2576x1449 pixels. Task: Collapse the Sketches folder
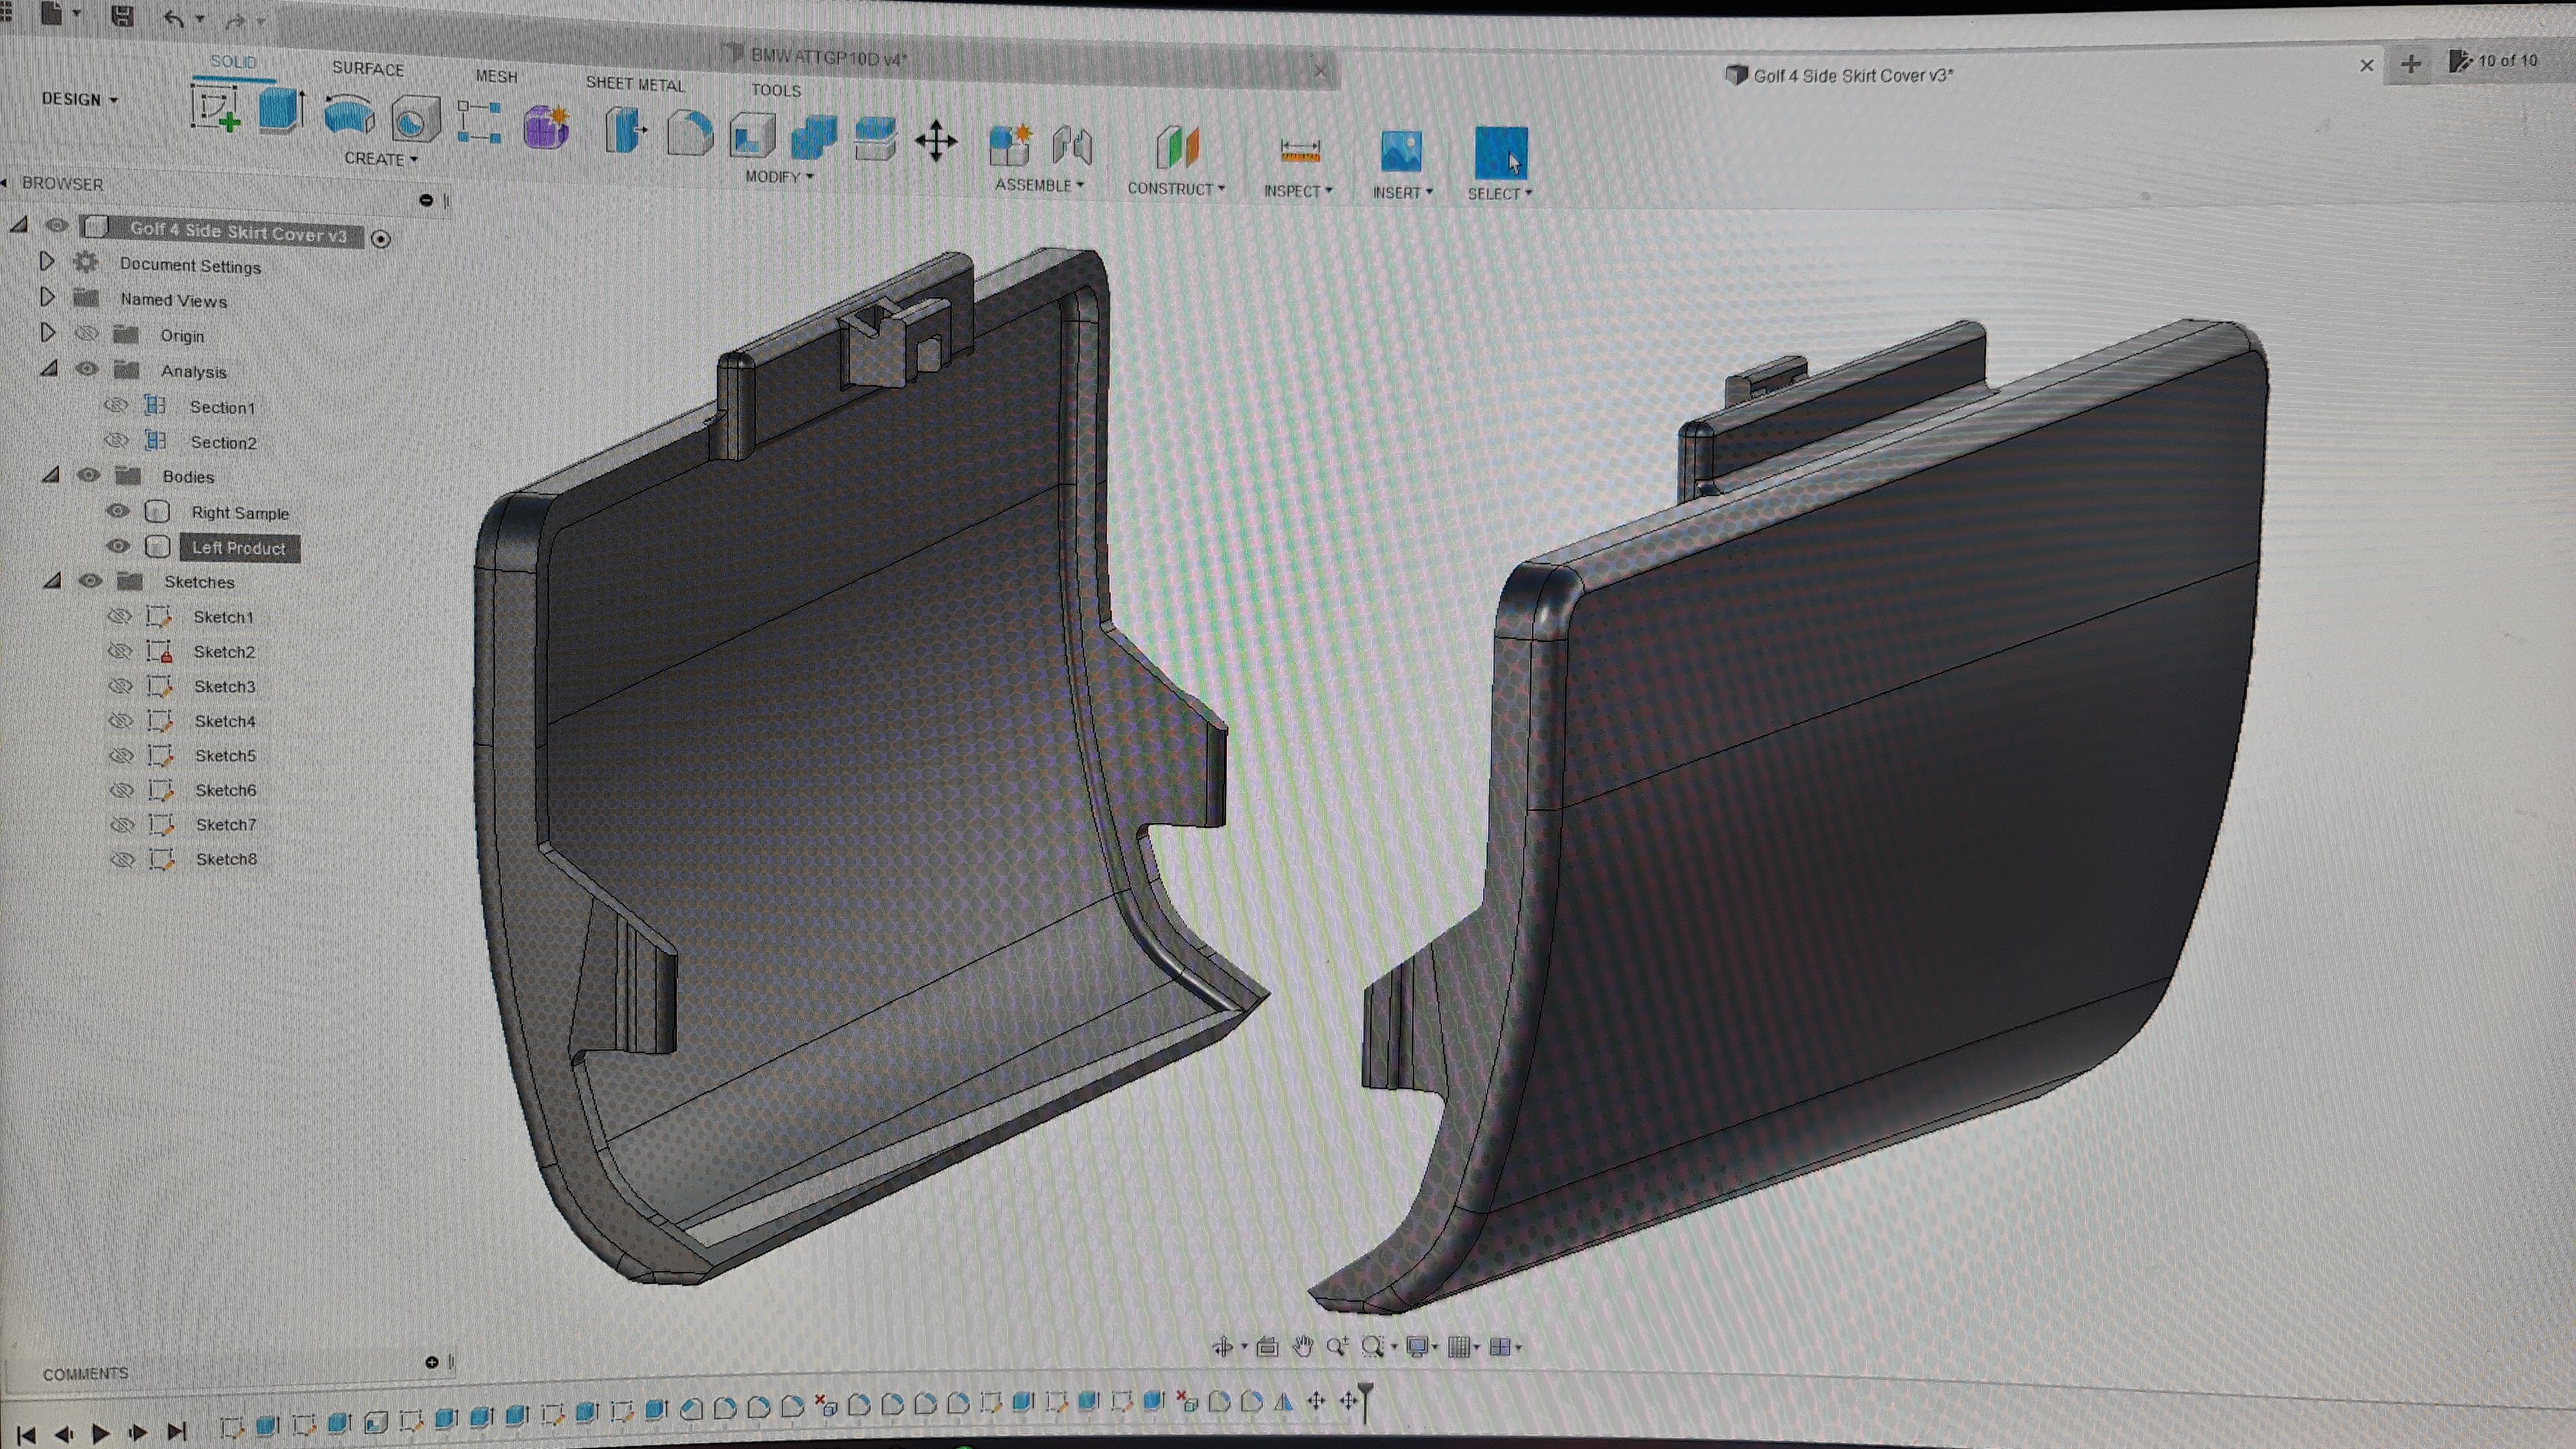tap(52, 581)
